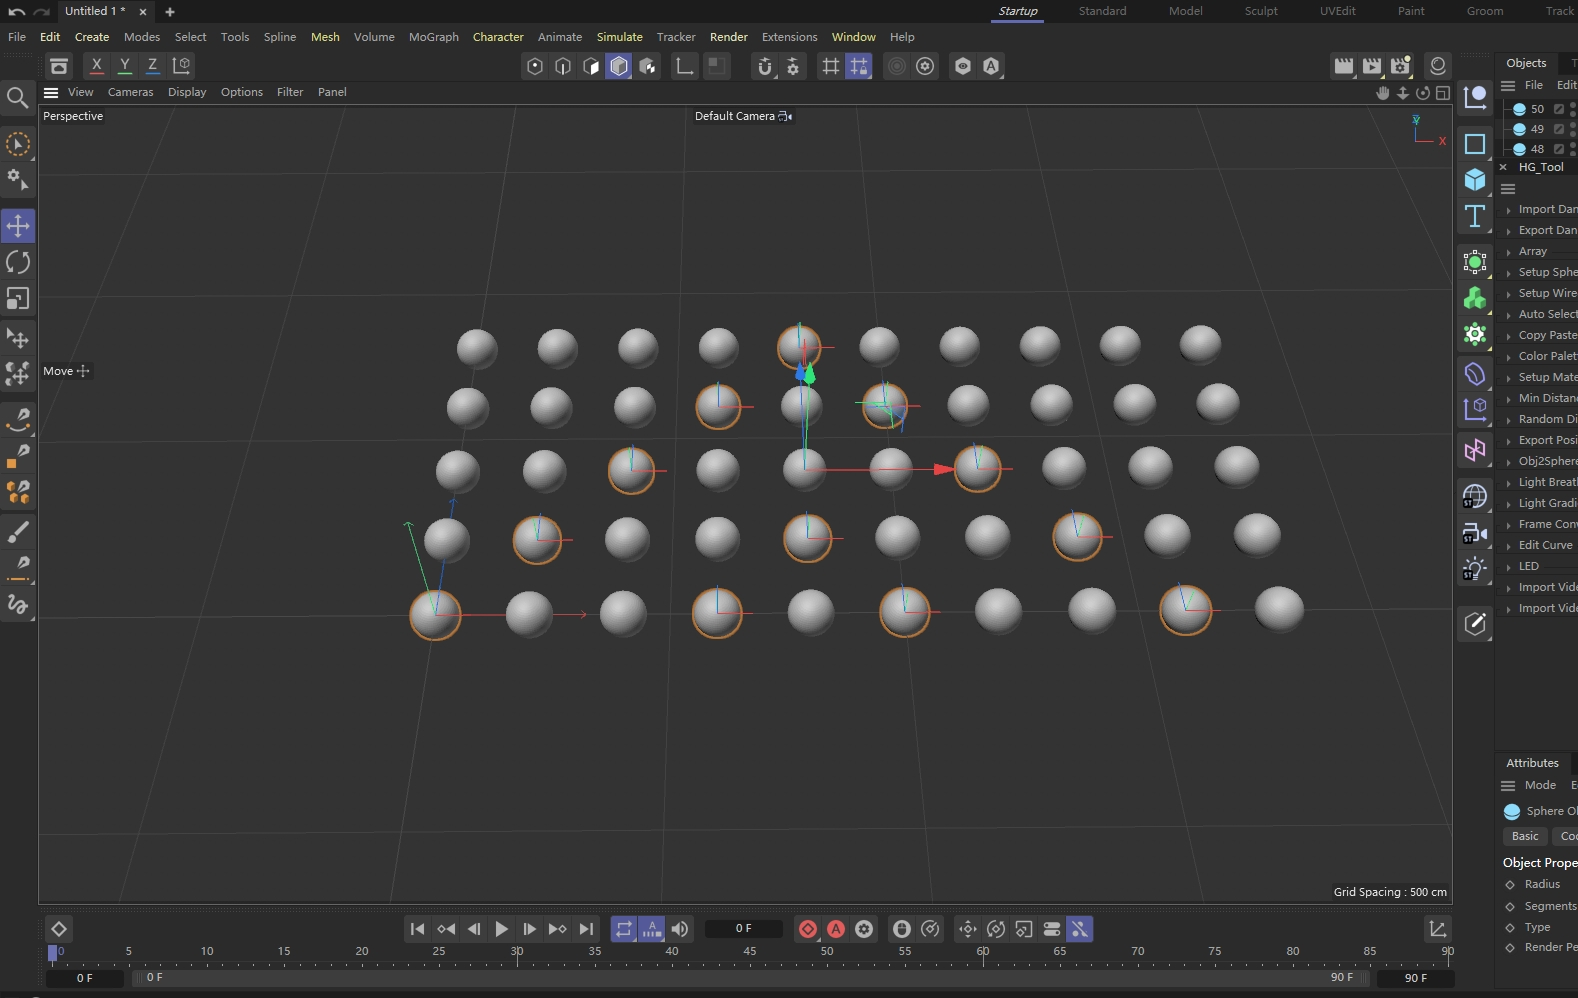This screenshot has height=998, width=1578.
Task: Expand the Obj2Sphere section arrow
Action: 1509,462
